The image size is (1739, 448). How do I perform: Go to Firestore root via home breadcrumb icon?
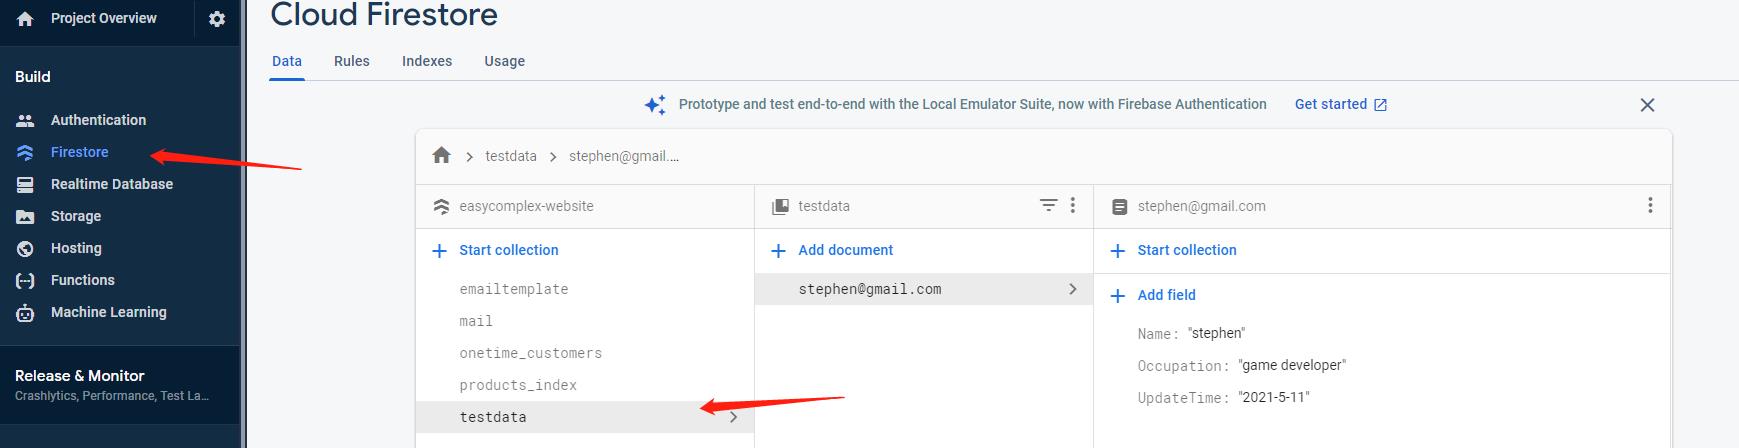[x=441, y=155]
